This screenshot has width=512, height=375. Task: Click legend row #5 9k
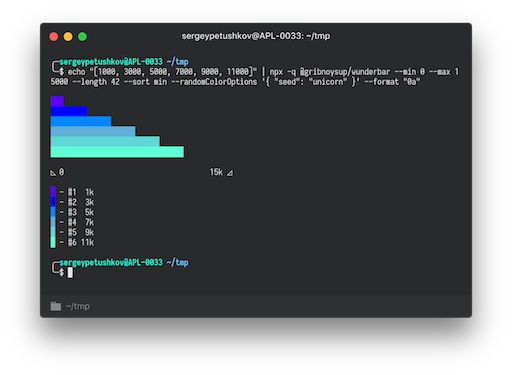[x=72, y=232]
